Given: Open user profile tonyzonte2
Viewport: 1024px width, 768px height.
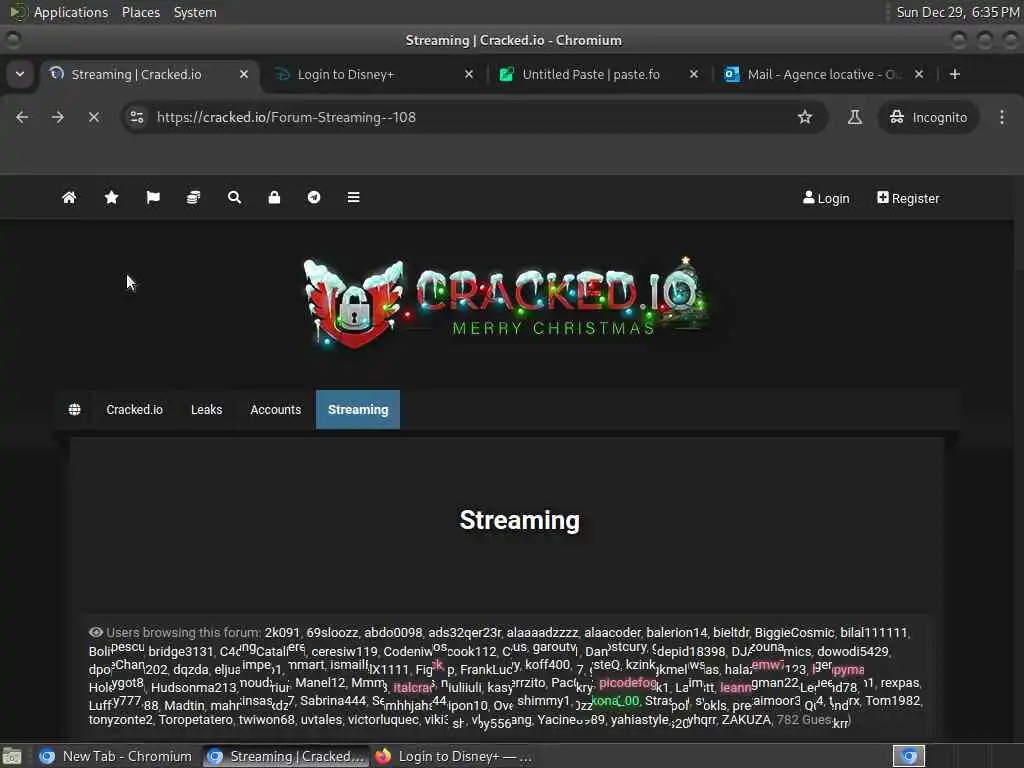Looking at the screenshot, I should [121, 720].
